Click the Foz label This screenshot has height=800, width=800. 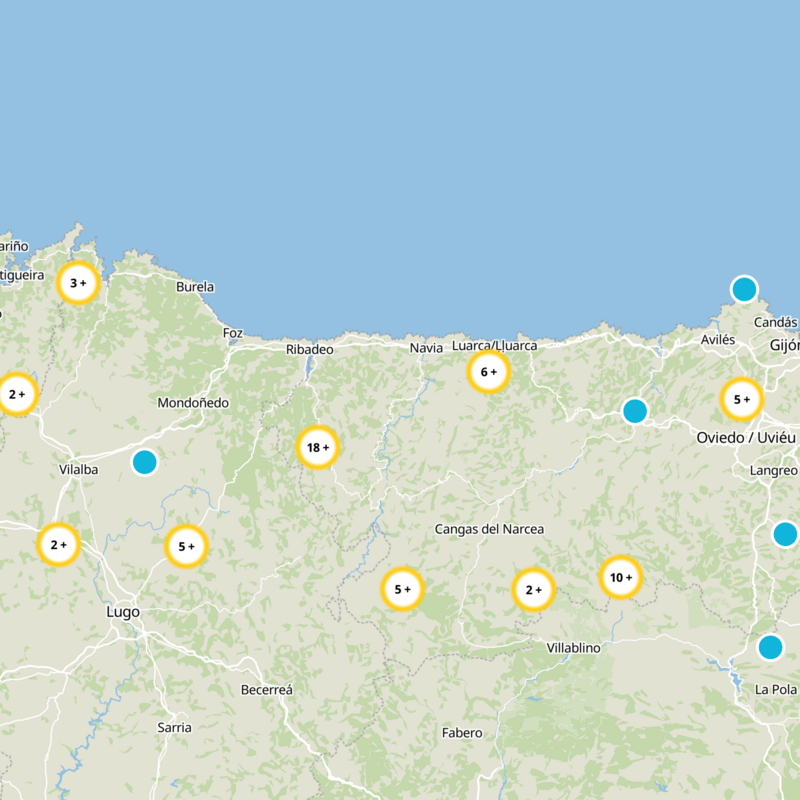point(233,333)
